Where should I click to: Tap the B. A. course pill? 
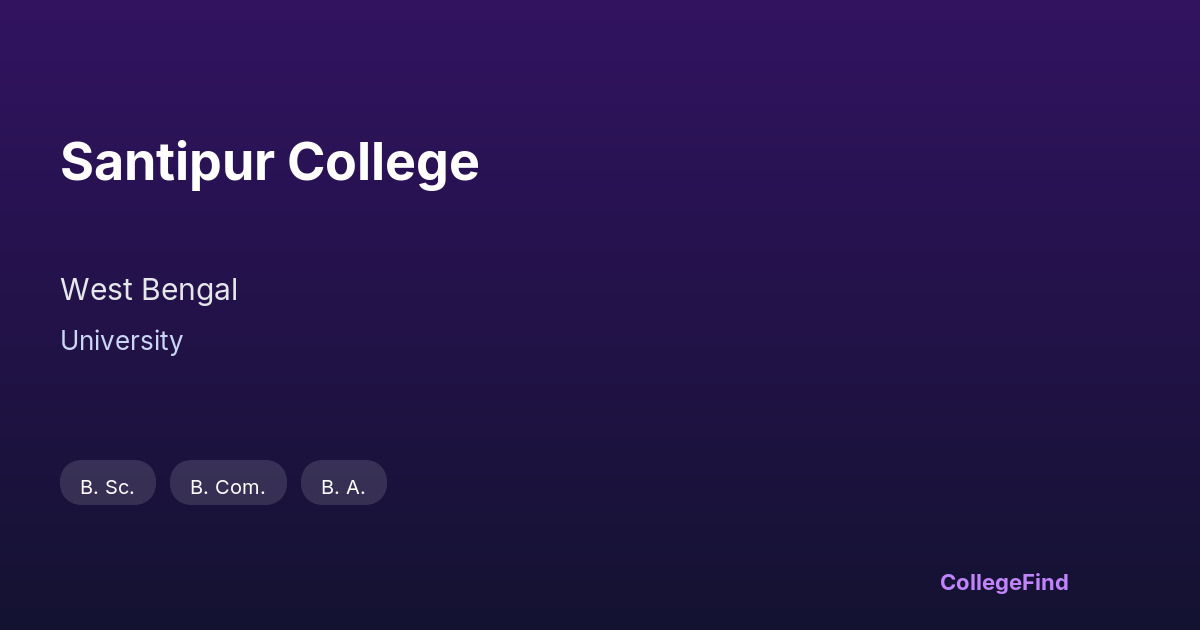click(343, 483)
